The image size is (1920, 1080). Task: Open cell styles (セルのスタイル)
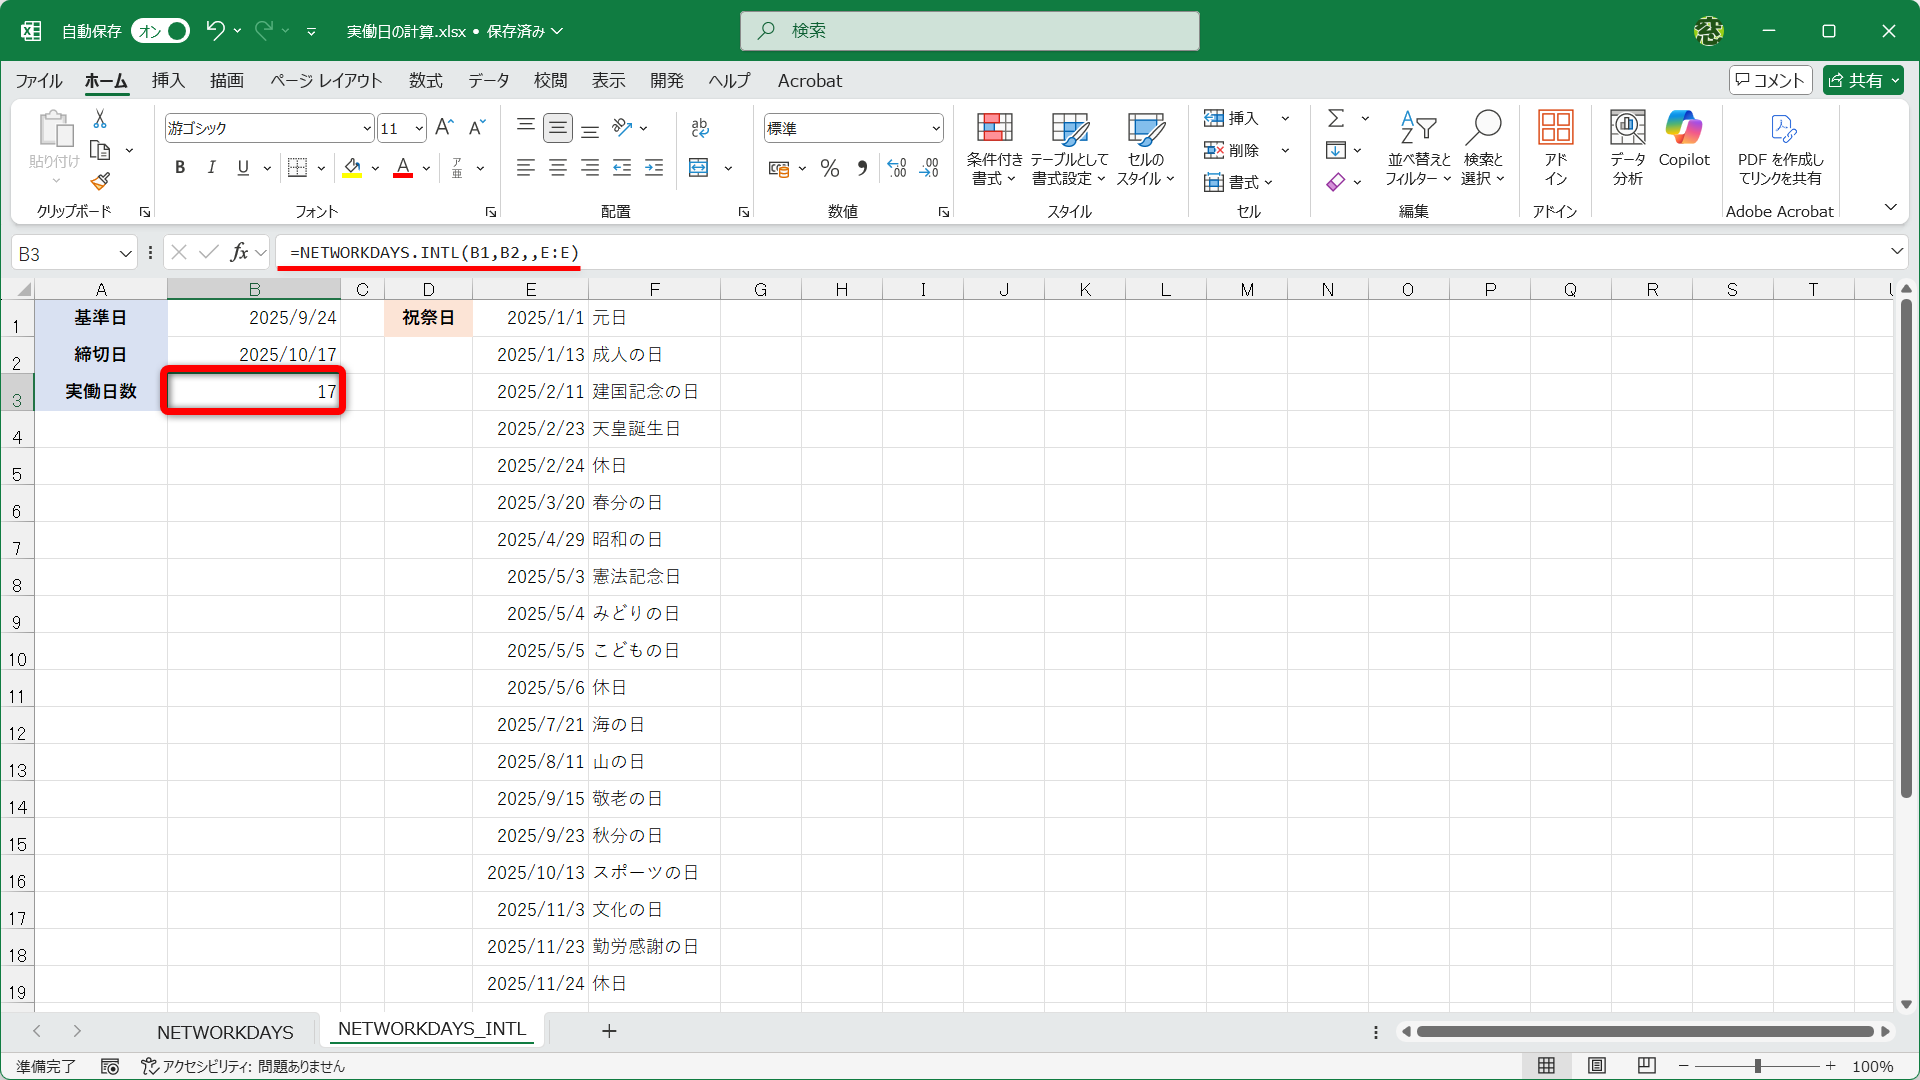pyautogui.click(x=1146, y=150)
